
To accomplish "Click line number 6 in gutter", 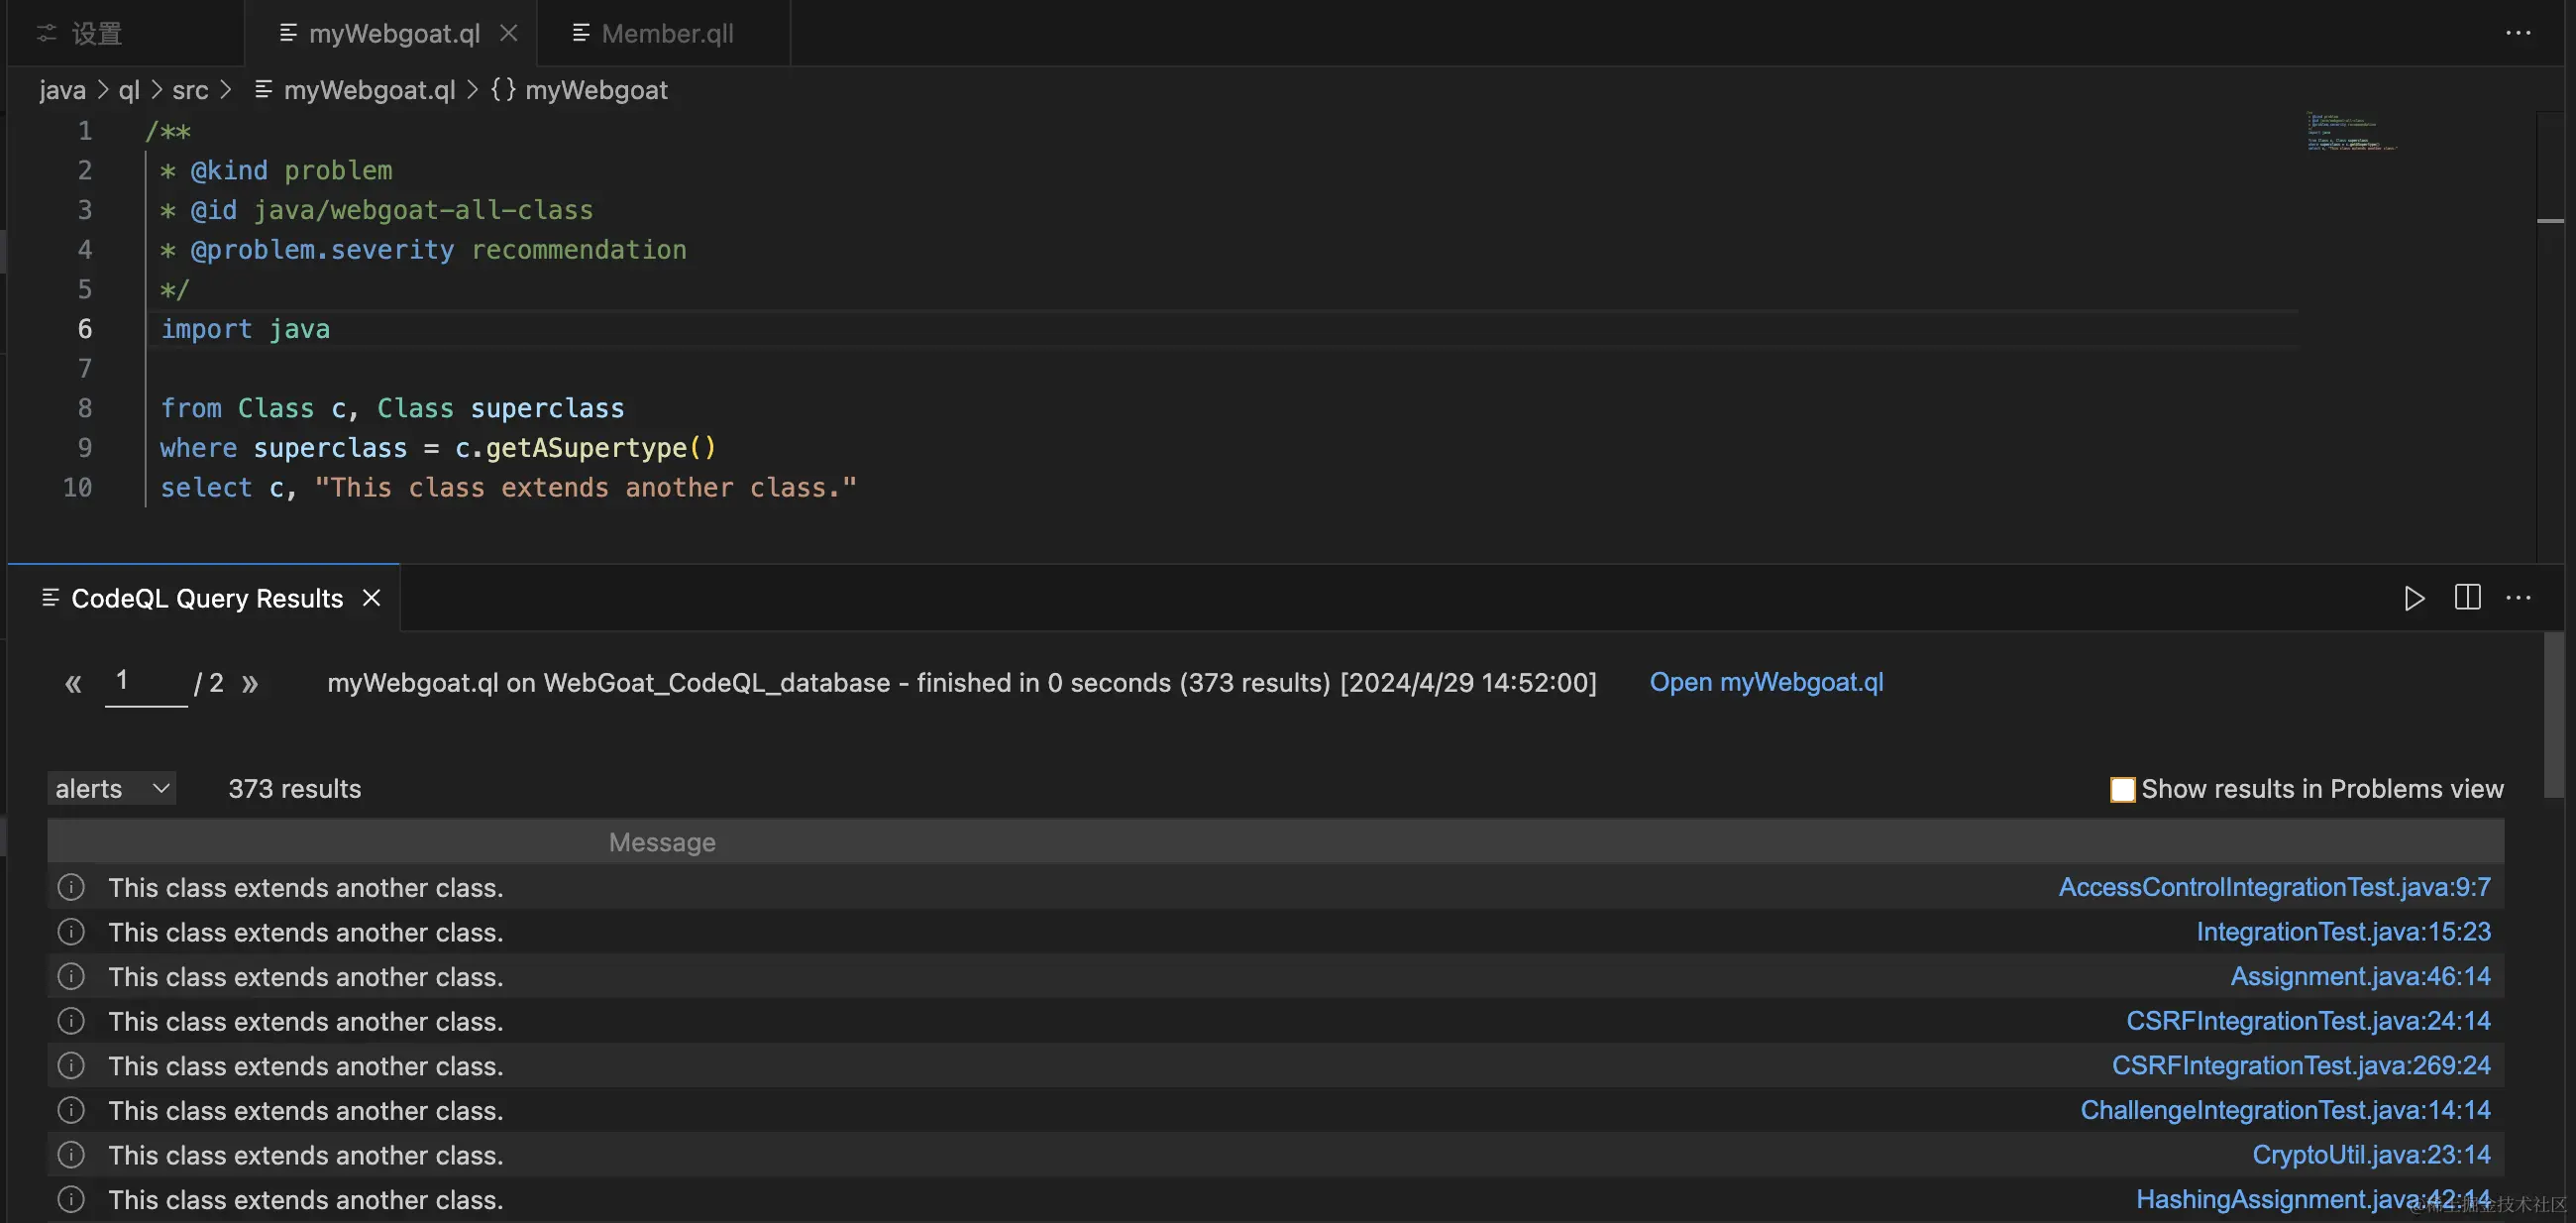I will [x=85, y=329].
